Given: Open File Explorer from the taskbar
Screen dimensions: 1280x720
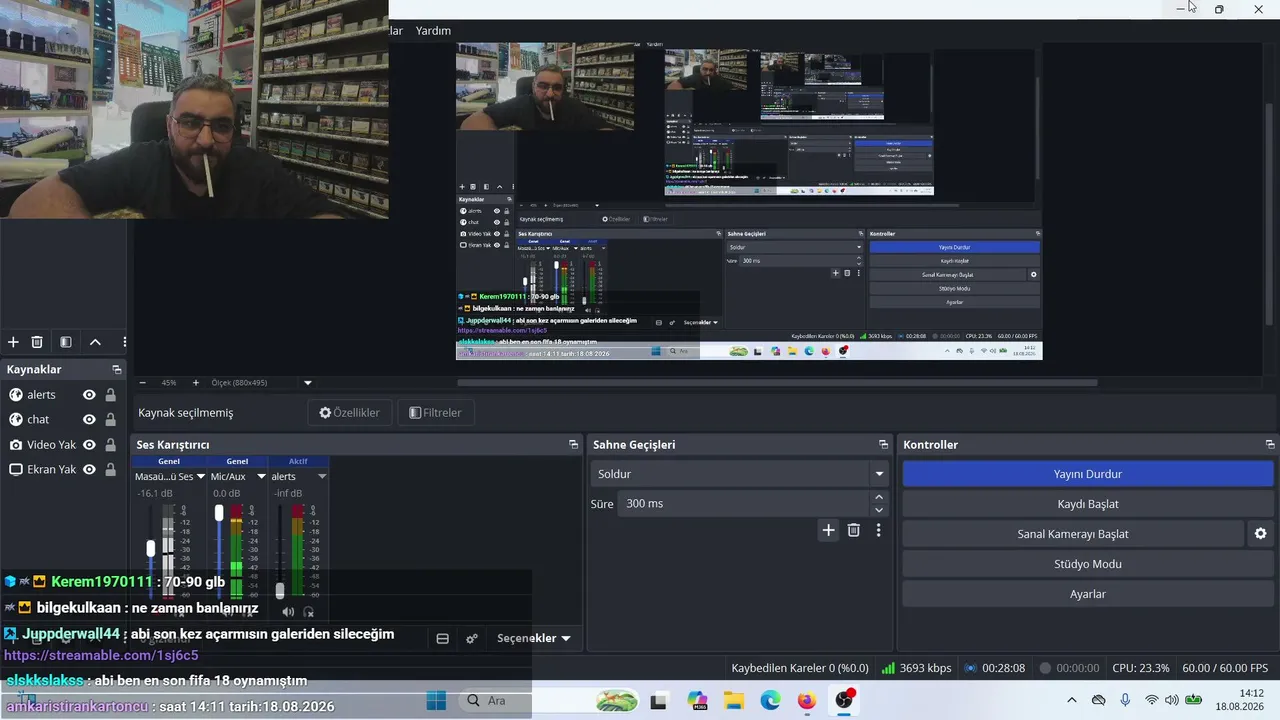Looking at the screenshot, I should click(x=734, y=701).
